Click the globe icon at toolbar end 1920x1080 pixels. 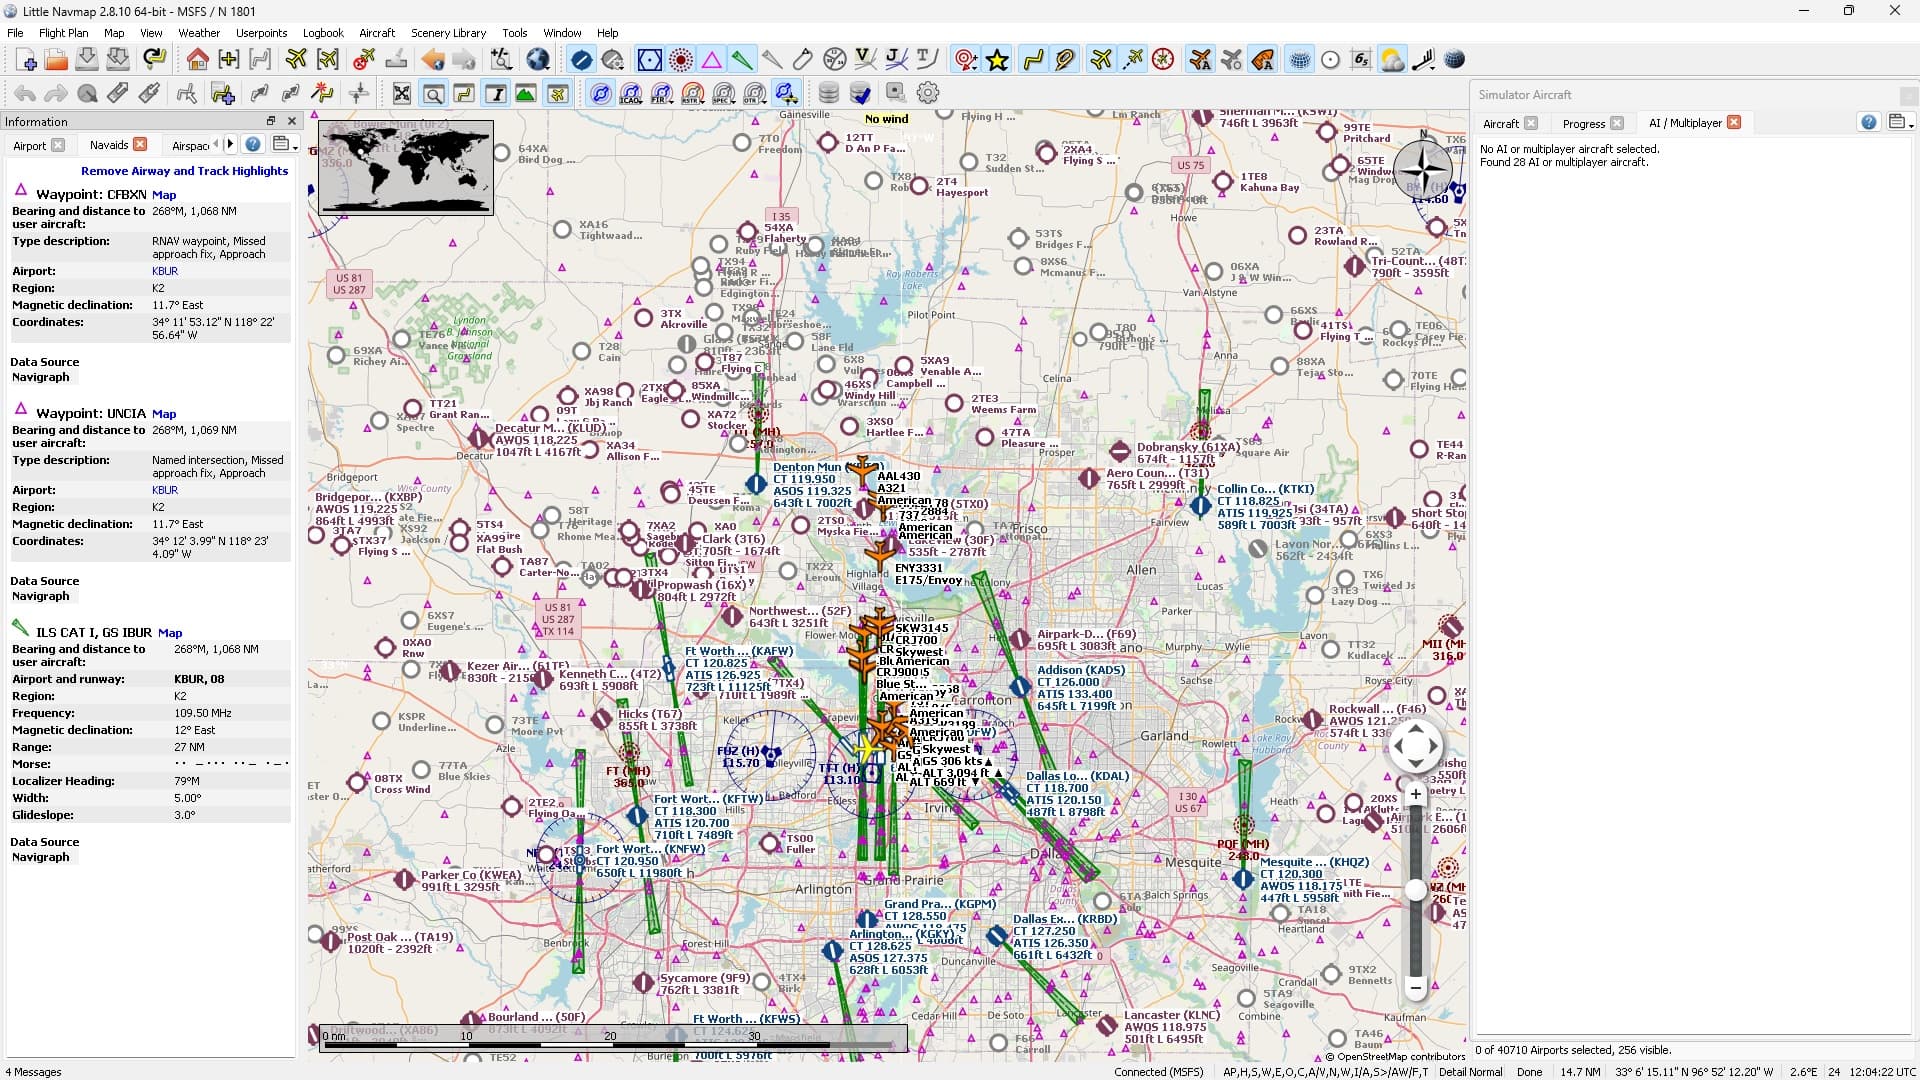pos(1454,60)
